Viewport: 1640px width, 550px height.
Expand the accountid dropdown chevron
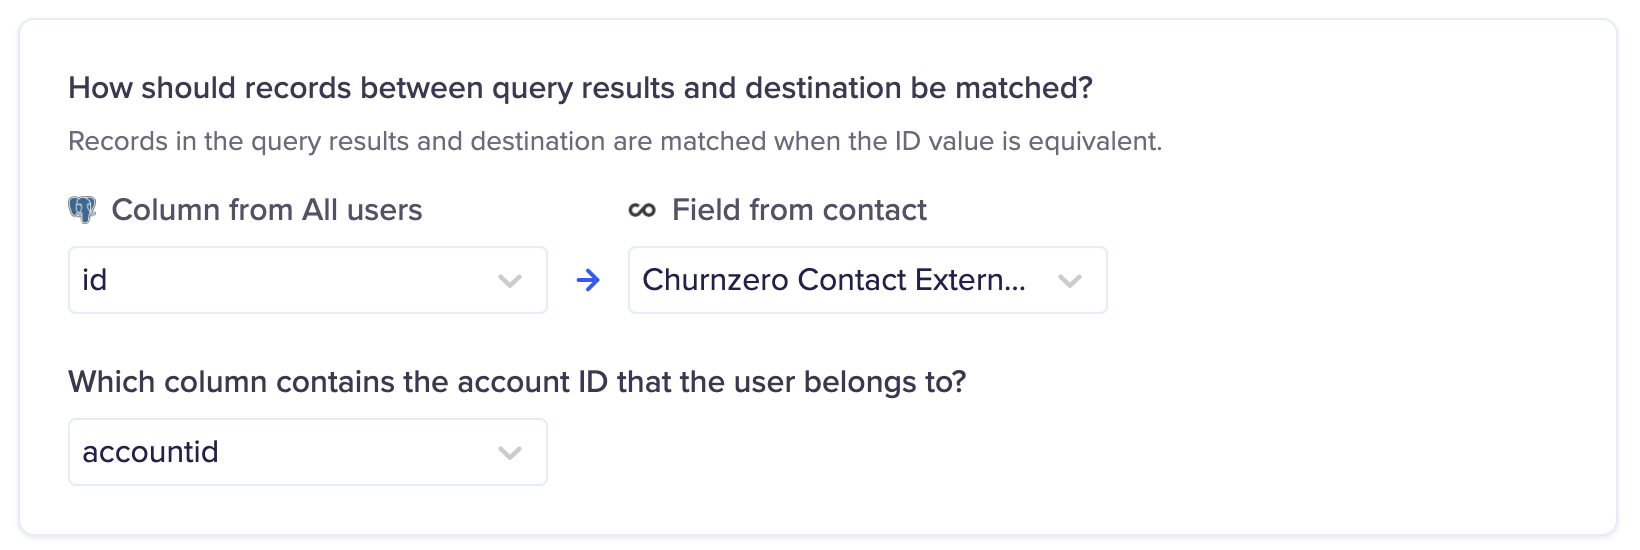pos(510,453)
